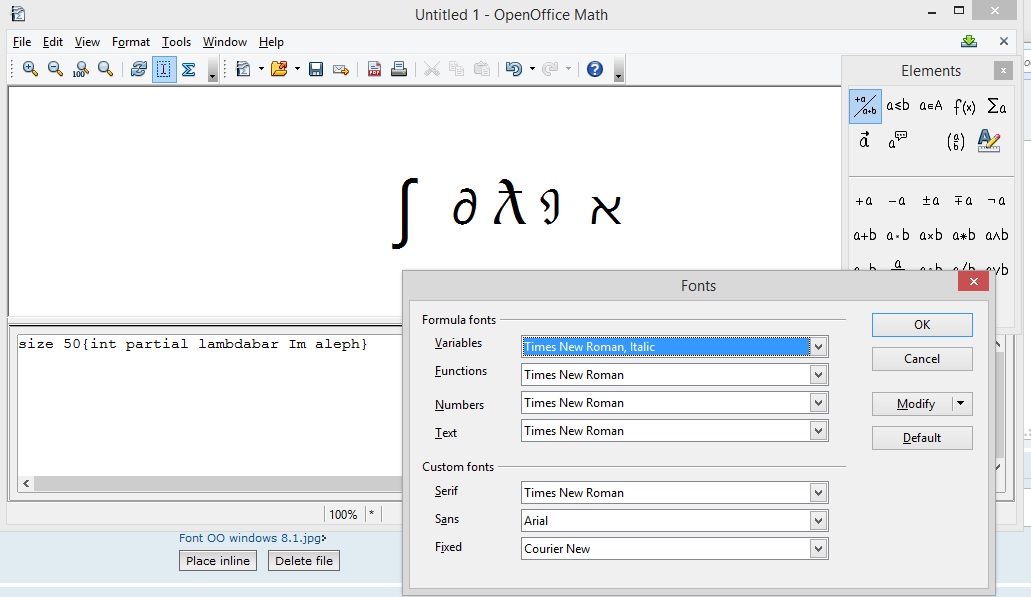Screen dimensions: 1031x597
Task: Select Functions f(x) category in Elements
Action: tap(964, 106)
